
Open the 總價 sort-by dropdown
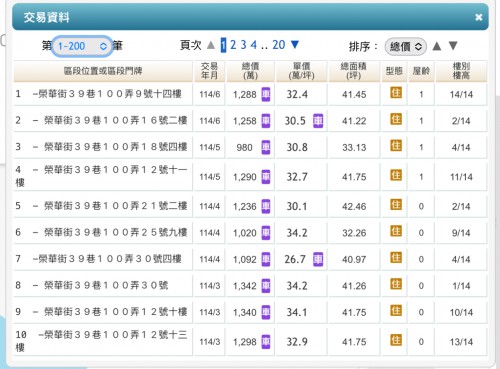pos(406,47)
